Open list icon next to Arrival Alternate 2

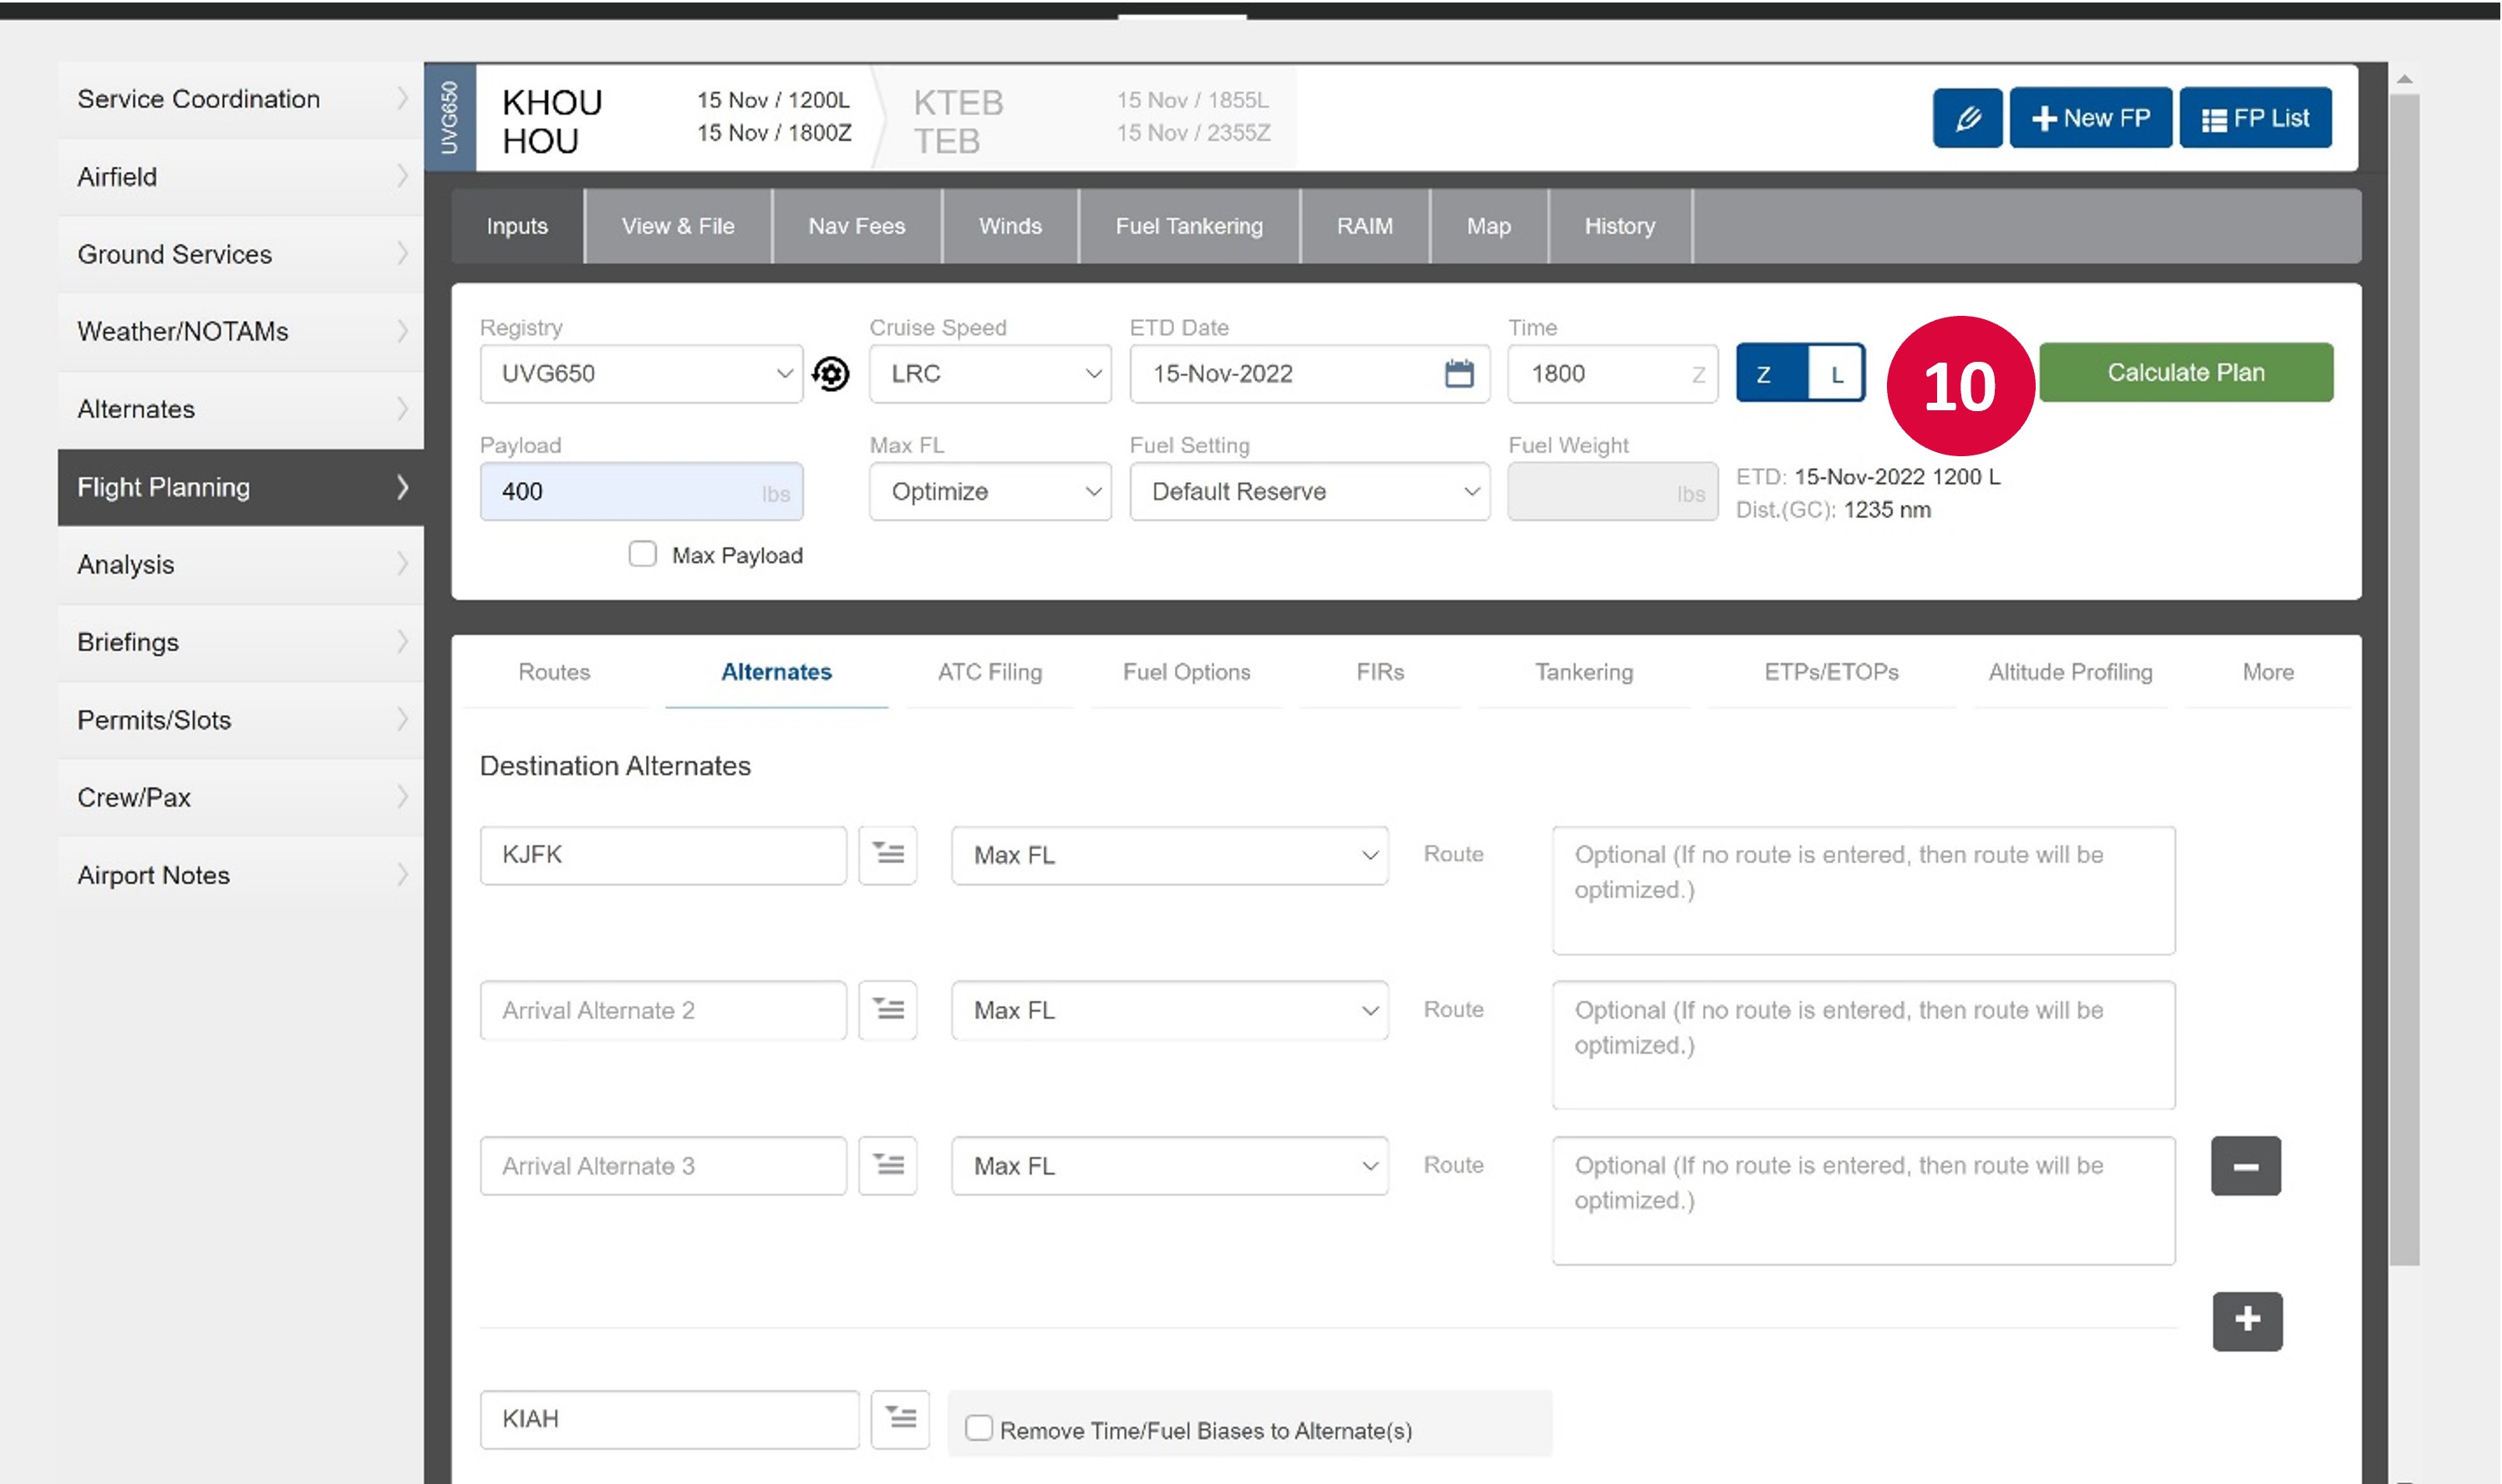click(888, 1009)
